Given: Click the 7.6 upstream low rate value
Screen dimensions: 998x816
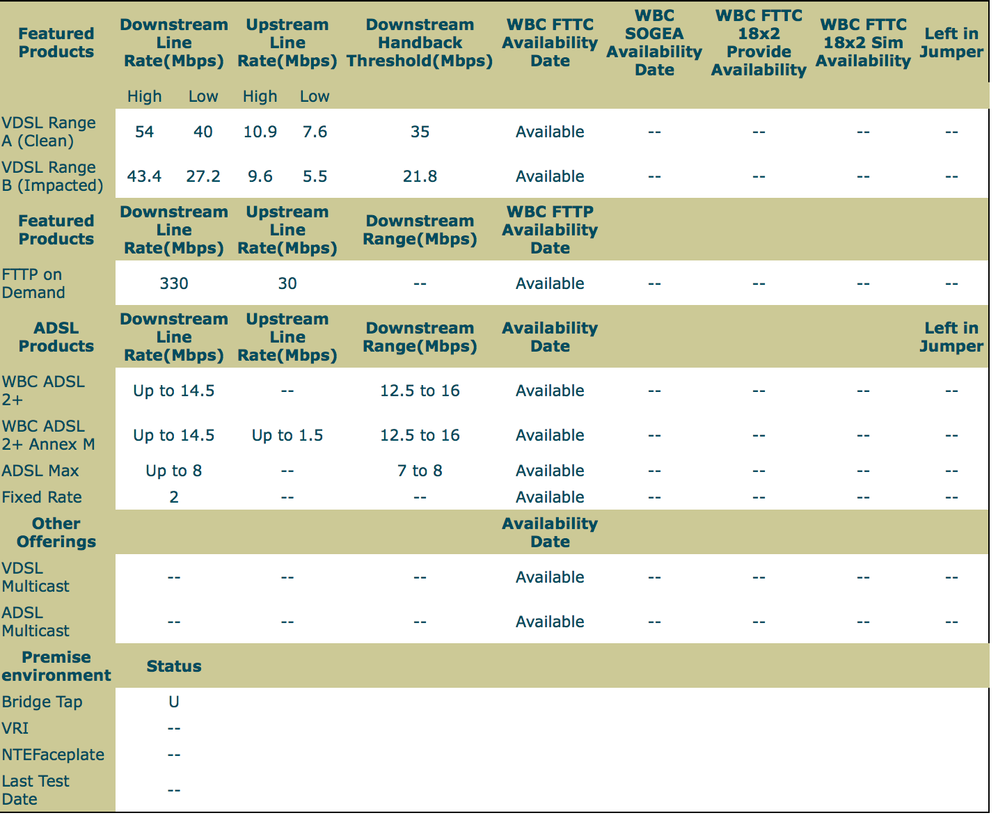Looking at the screenshot, I should 315,132.
